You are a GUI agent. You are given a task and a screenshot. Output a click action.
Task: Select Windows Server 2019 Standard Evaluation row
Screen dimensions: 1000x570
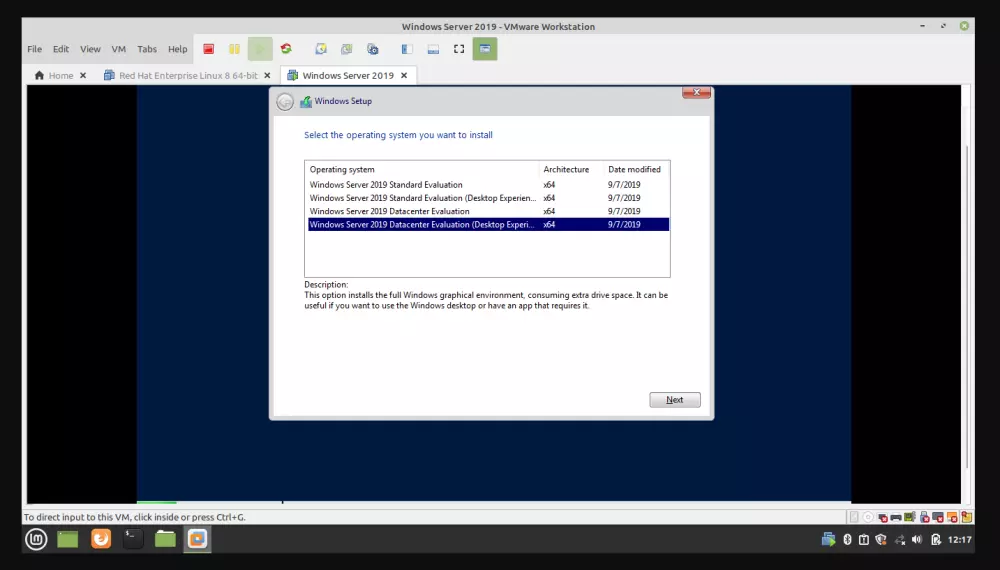[x=489, y=185]
